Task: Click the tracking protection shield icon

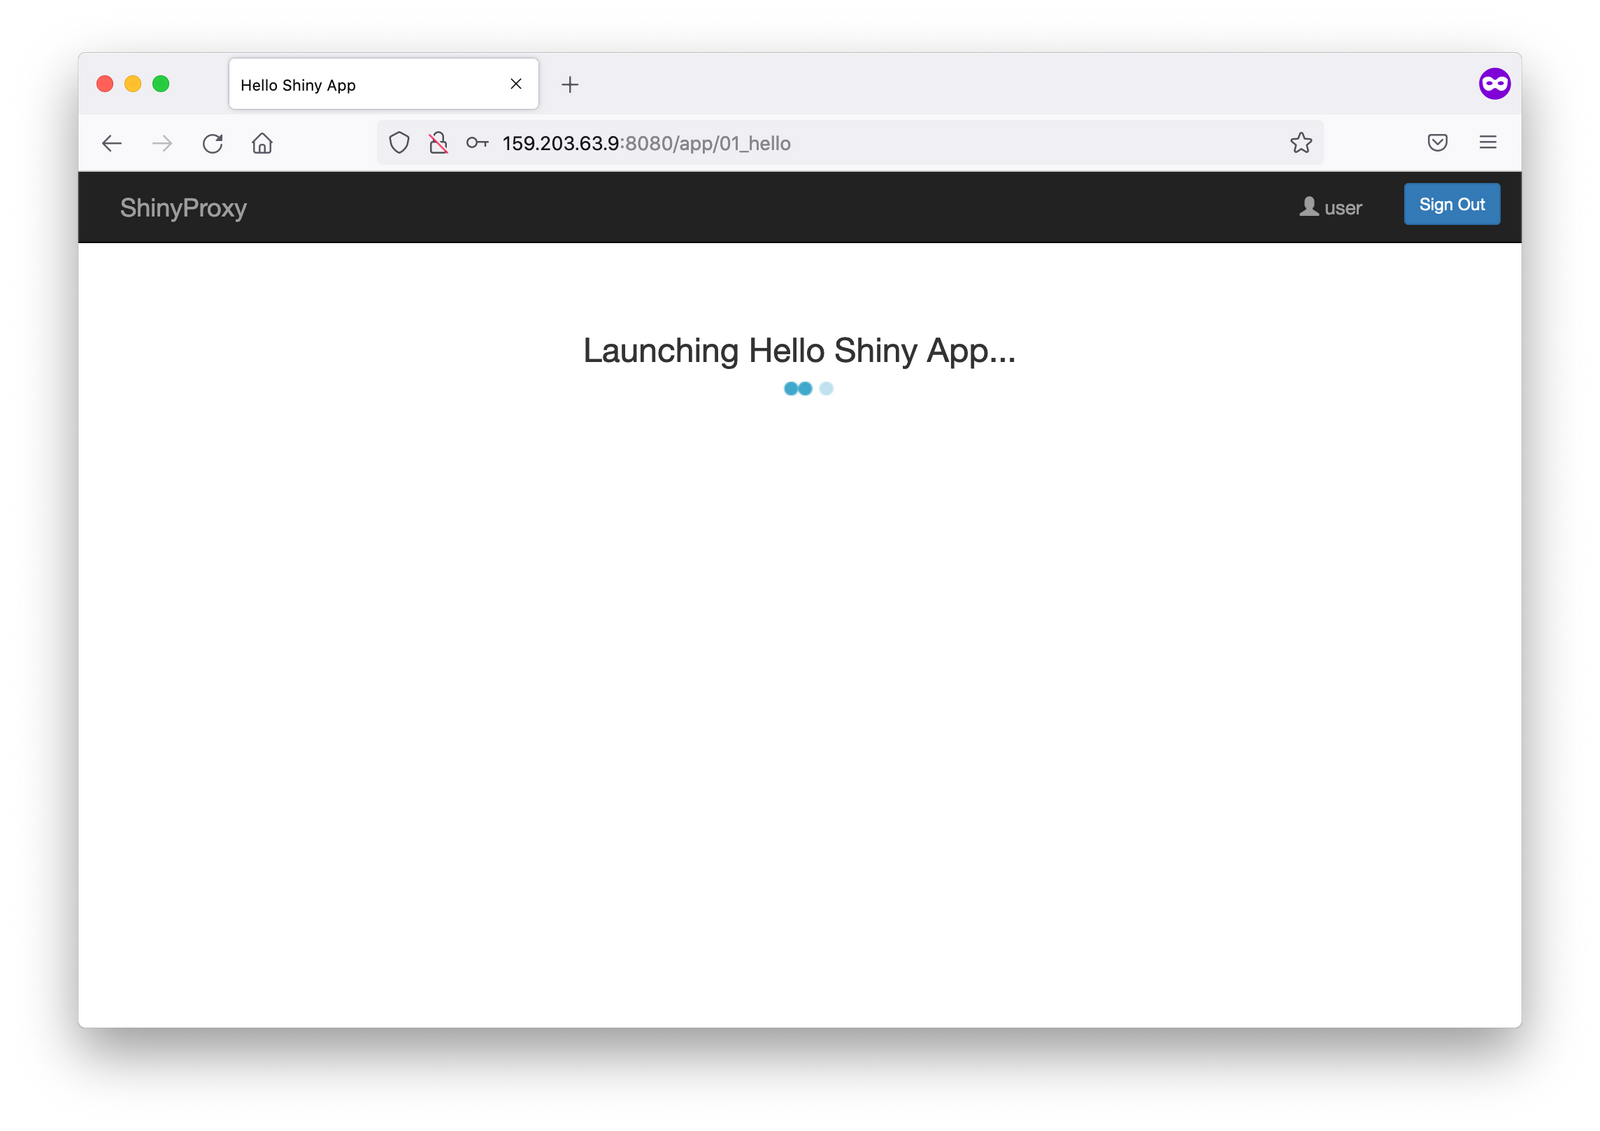Action: coord(398,143)
